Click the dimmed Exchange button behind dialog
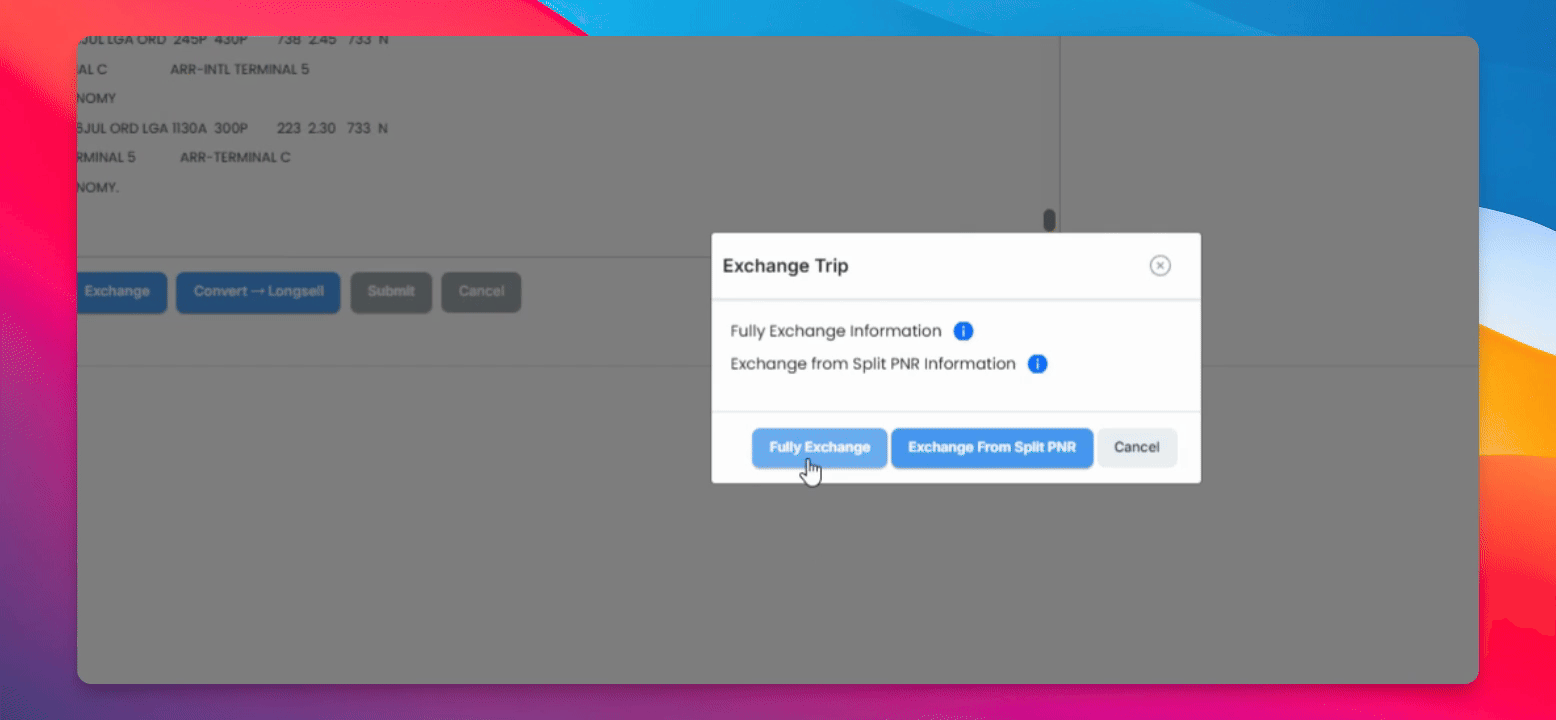The image size is (1556, 720). coord(121,292)
